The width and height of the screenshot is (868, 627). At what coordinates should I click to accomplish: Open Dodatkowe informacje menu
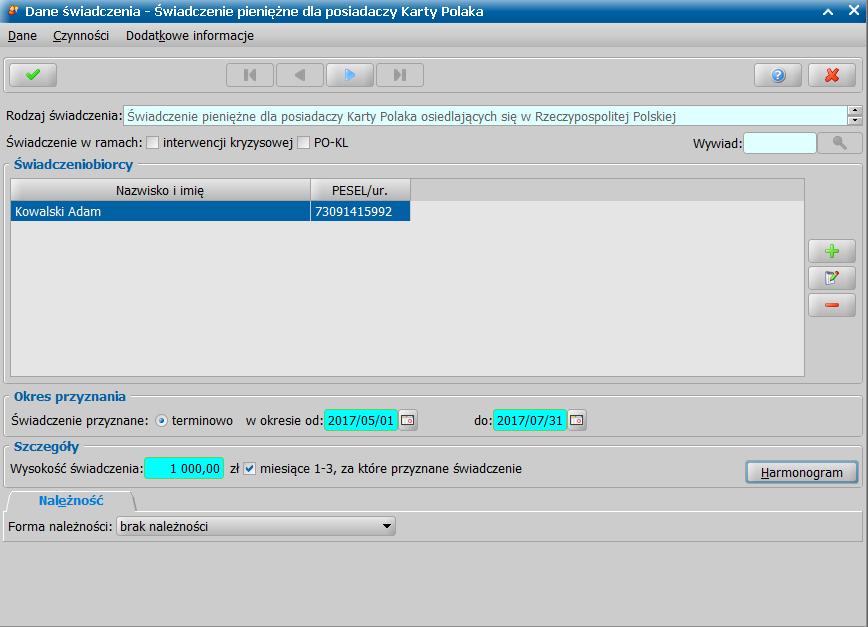(x=190, y=35)
